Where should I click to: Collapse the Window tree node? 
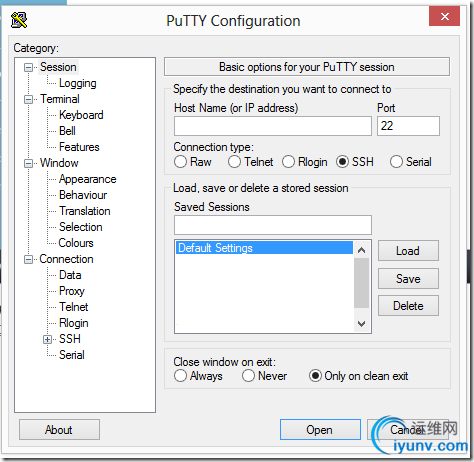(28, 163)
